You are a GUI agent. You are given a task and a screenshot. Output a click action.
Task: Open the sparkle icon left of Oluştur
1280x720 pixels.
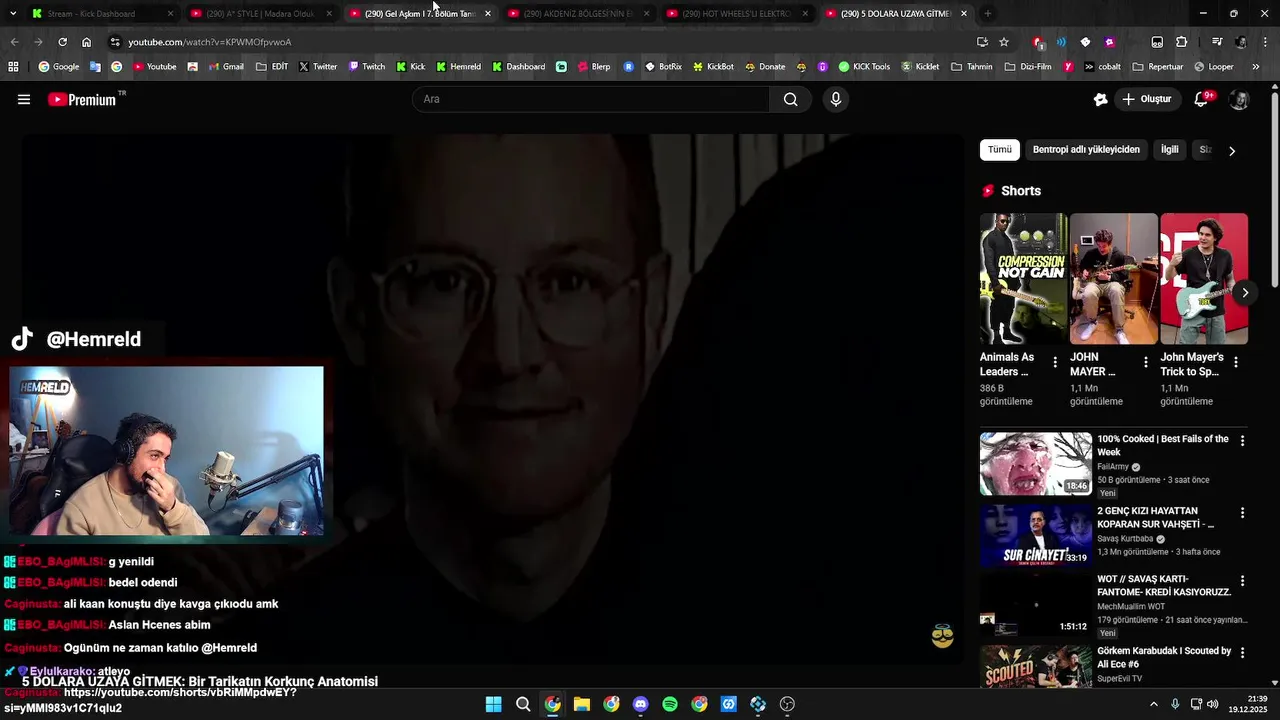(1101, 99)
